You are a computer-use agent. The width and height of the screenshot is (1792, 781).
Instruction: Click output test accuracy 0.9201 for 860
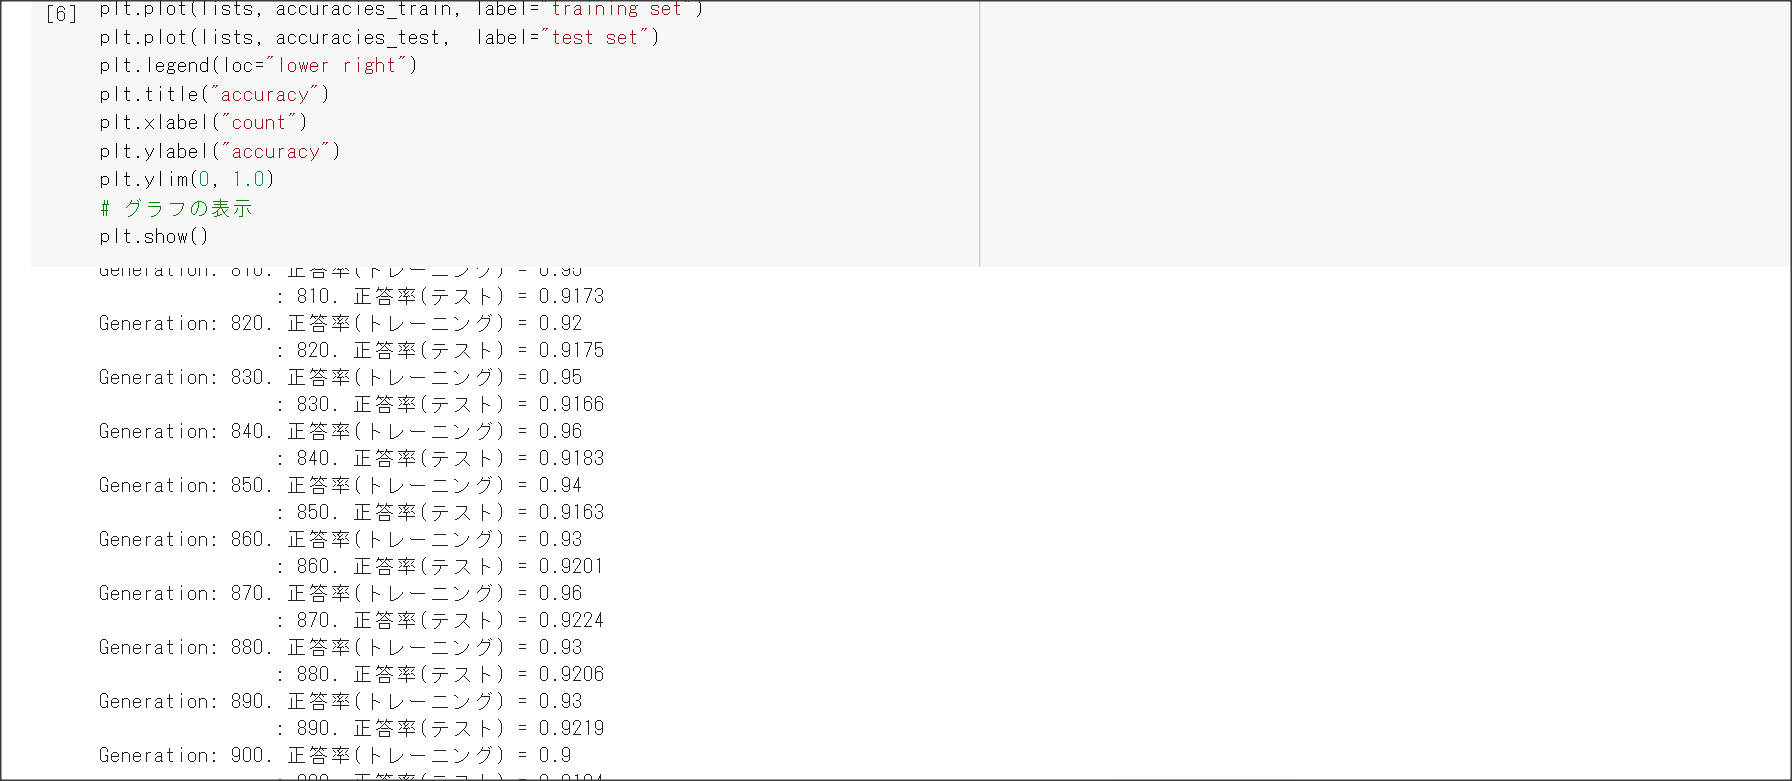point(440,567)
